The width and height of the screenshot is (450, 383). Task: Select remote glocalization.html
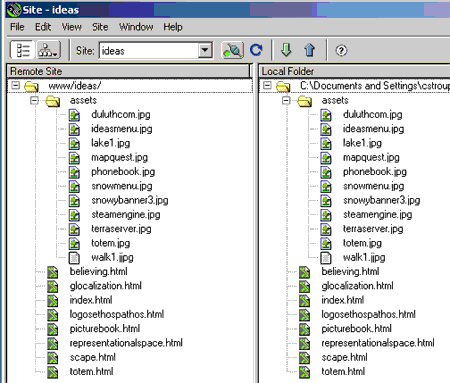click(105, 286)
